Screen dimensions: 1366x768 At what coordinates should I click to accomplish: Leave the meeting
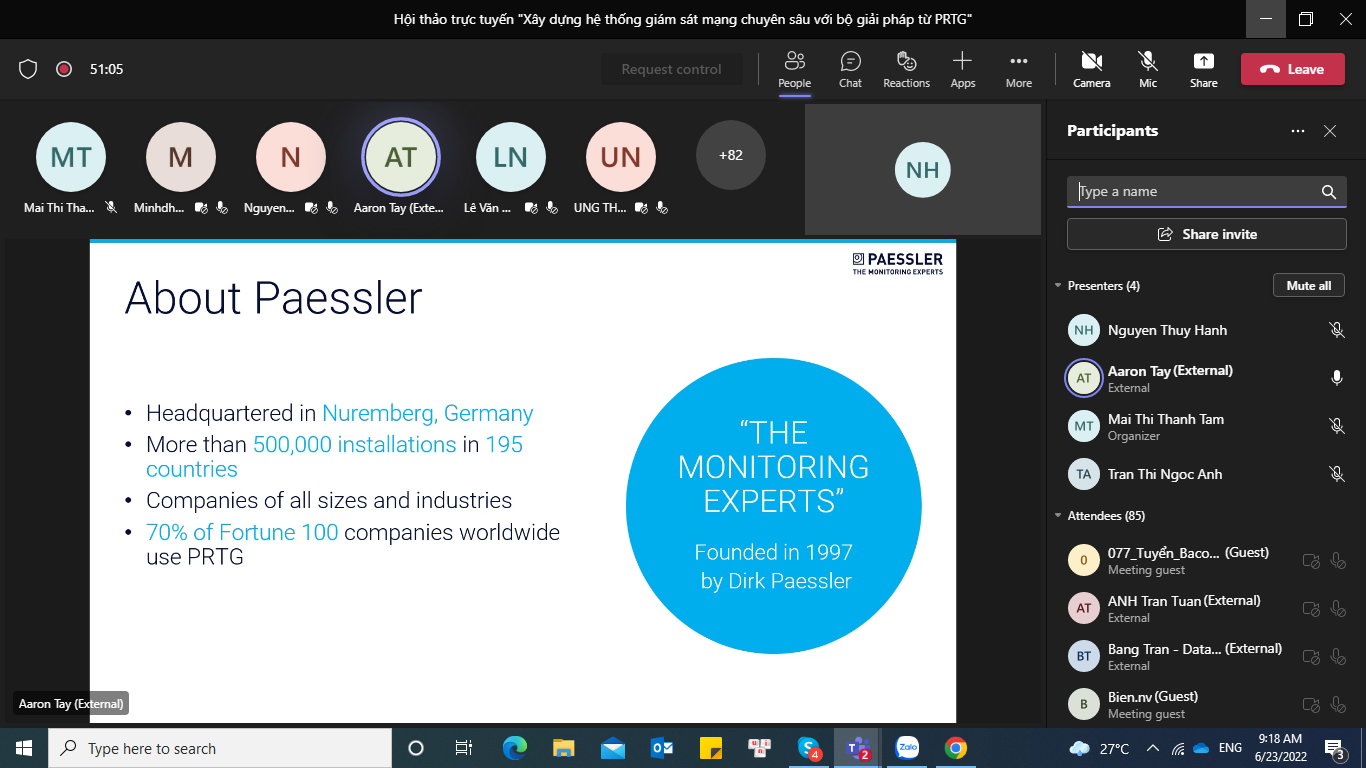(x=1292, y=69)
